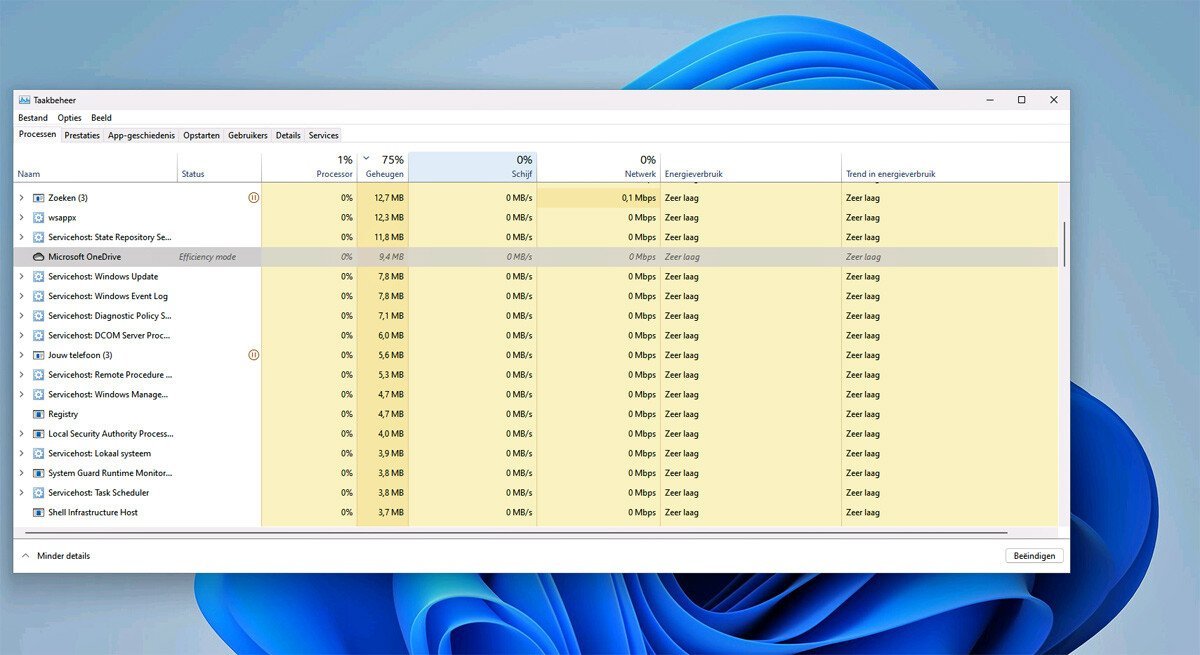This screenshot has width=1200, height=655.
Task: Expand the Jouw telefoon (3) group
Action: click(x=21, y=355)
